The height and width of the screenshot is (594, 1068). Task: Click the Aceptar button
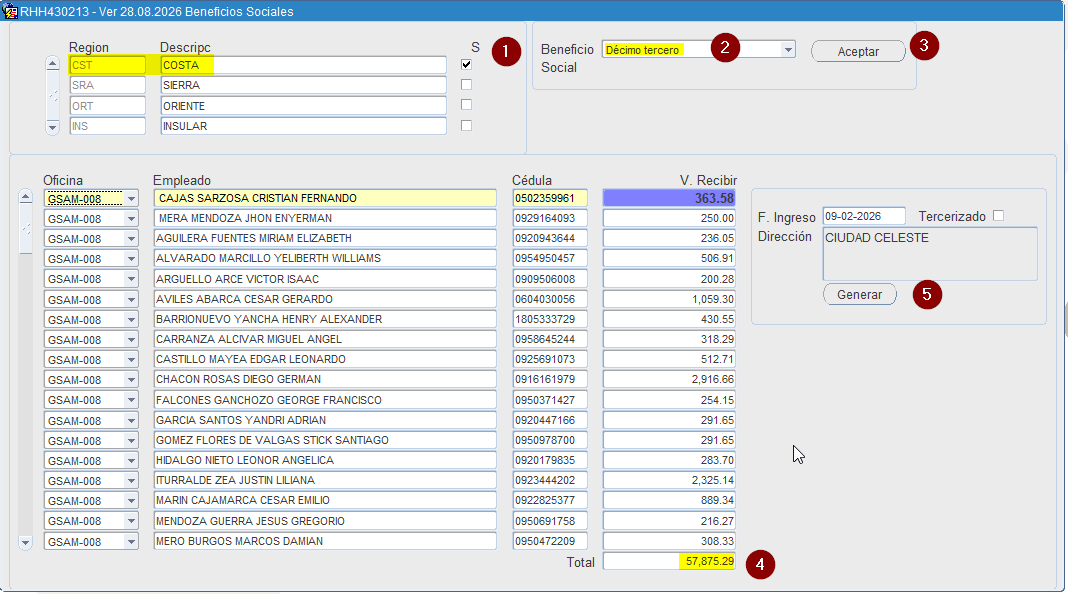click(858, 51)
